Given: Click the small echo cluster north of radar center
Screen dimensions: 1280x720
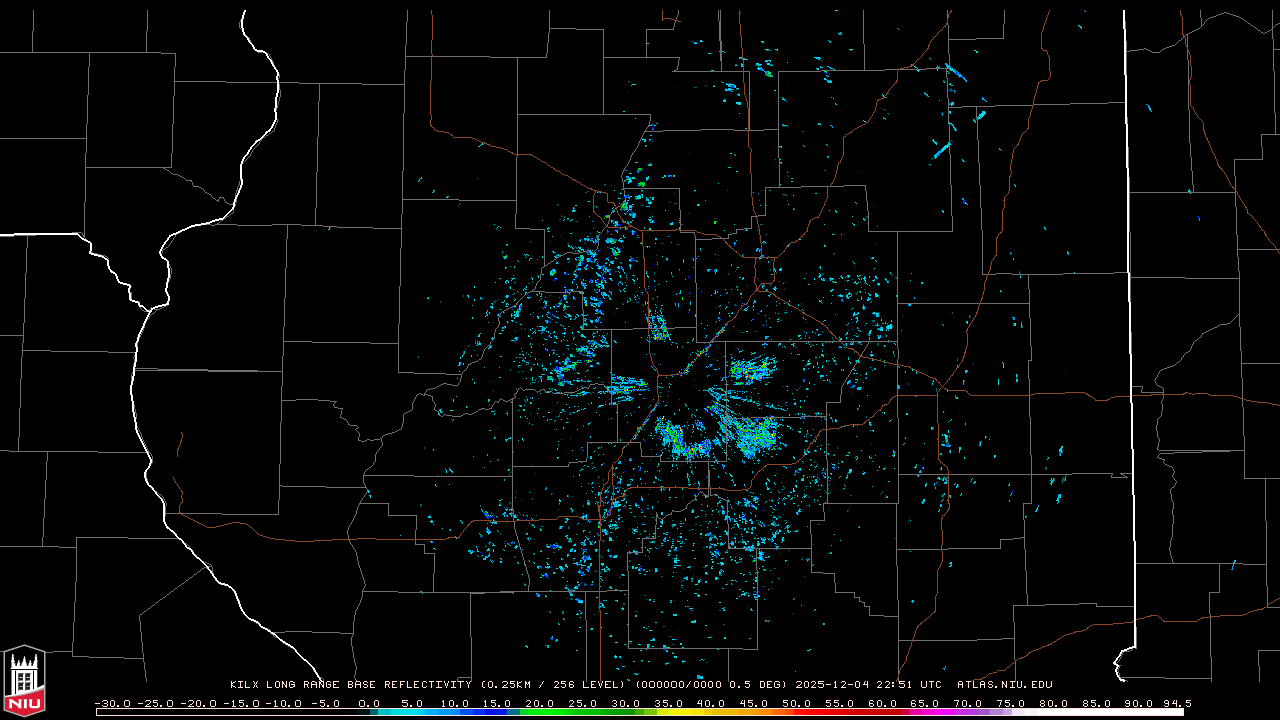Looking at the screenshot, I should click(658, 327).
